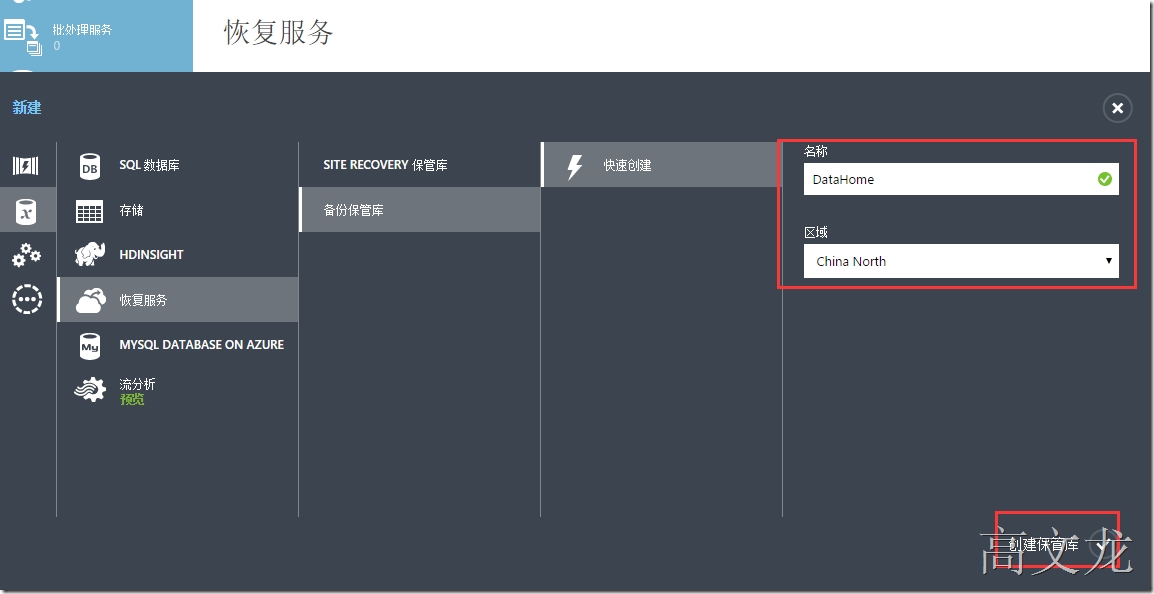This screenshot has width=1154, height=594.
Task: Select 流分析 preview option
Action: (178, 390)
